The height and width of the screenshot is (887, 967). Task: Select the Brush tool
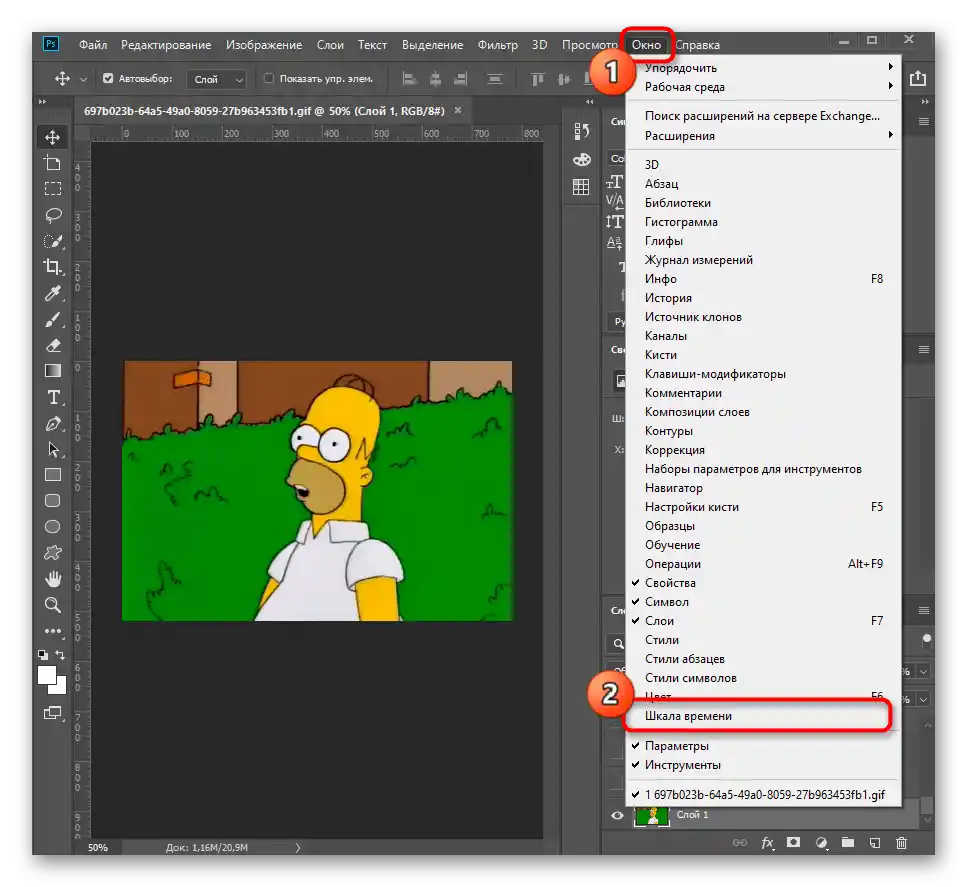(53, 320)
